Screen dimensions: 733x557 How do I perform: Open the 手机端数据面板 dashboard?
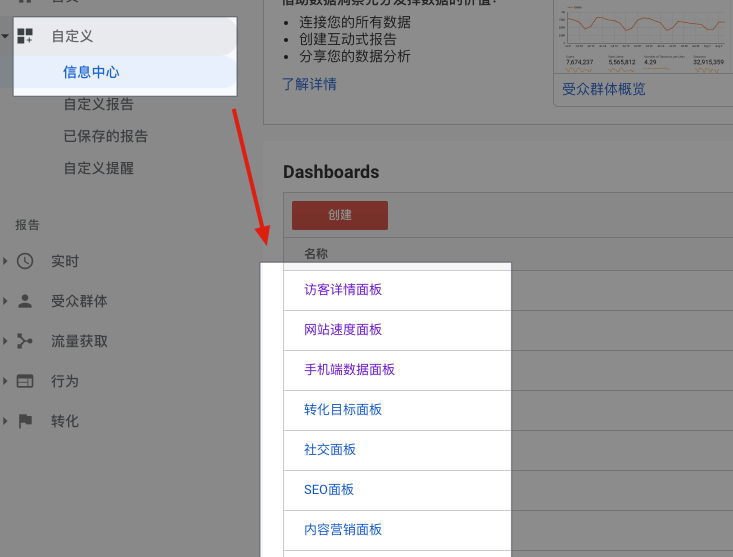(349, 369)
